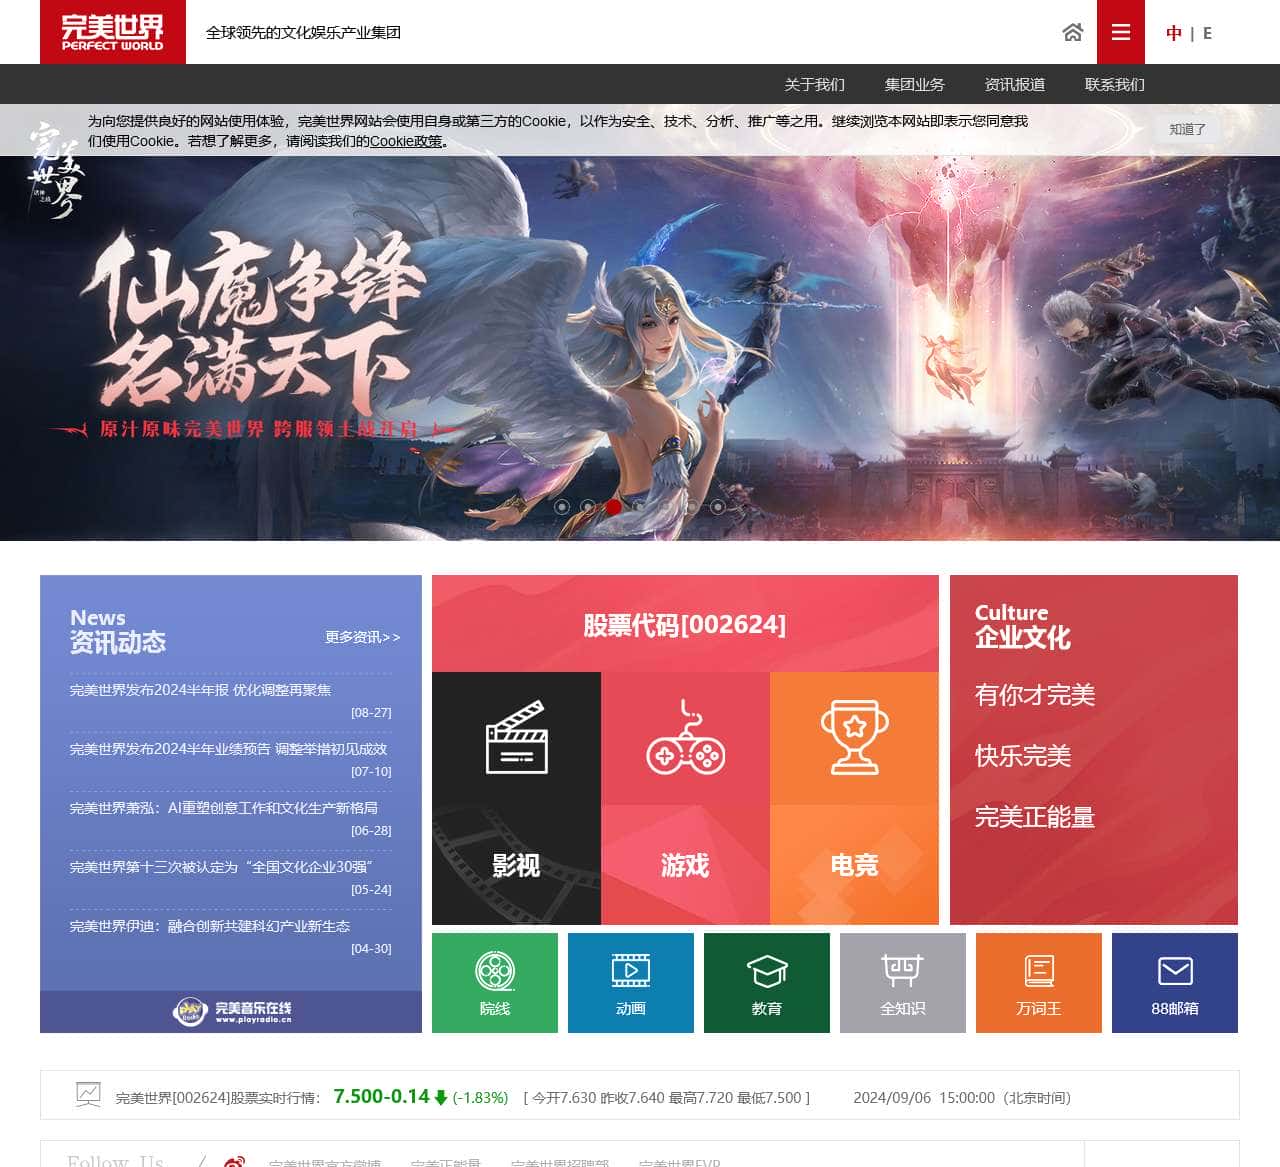Viewport: 1280px width, 1167px height.
Task: Select the third carousel dot
Action: pos(614,508)
